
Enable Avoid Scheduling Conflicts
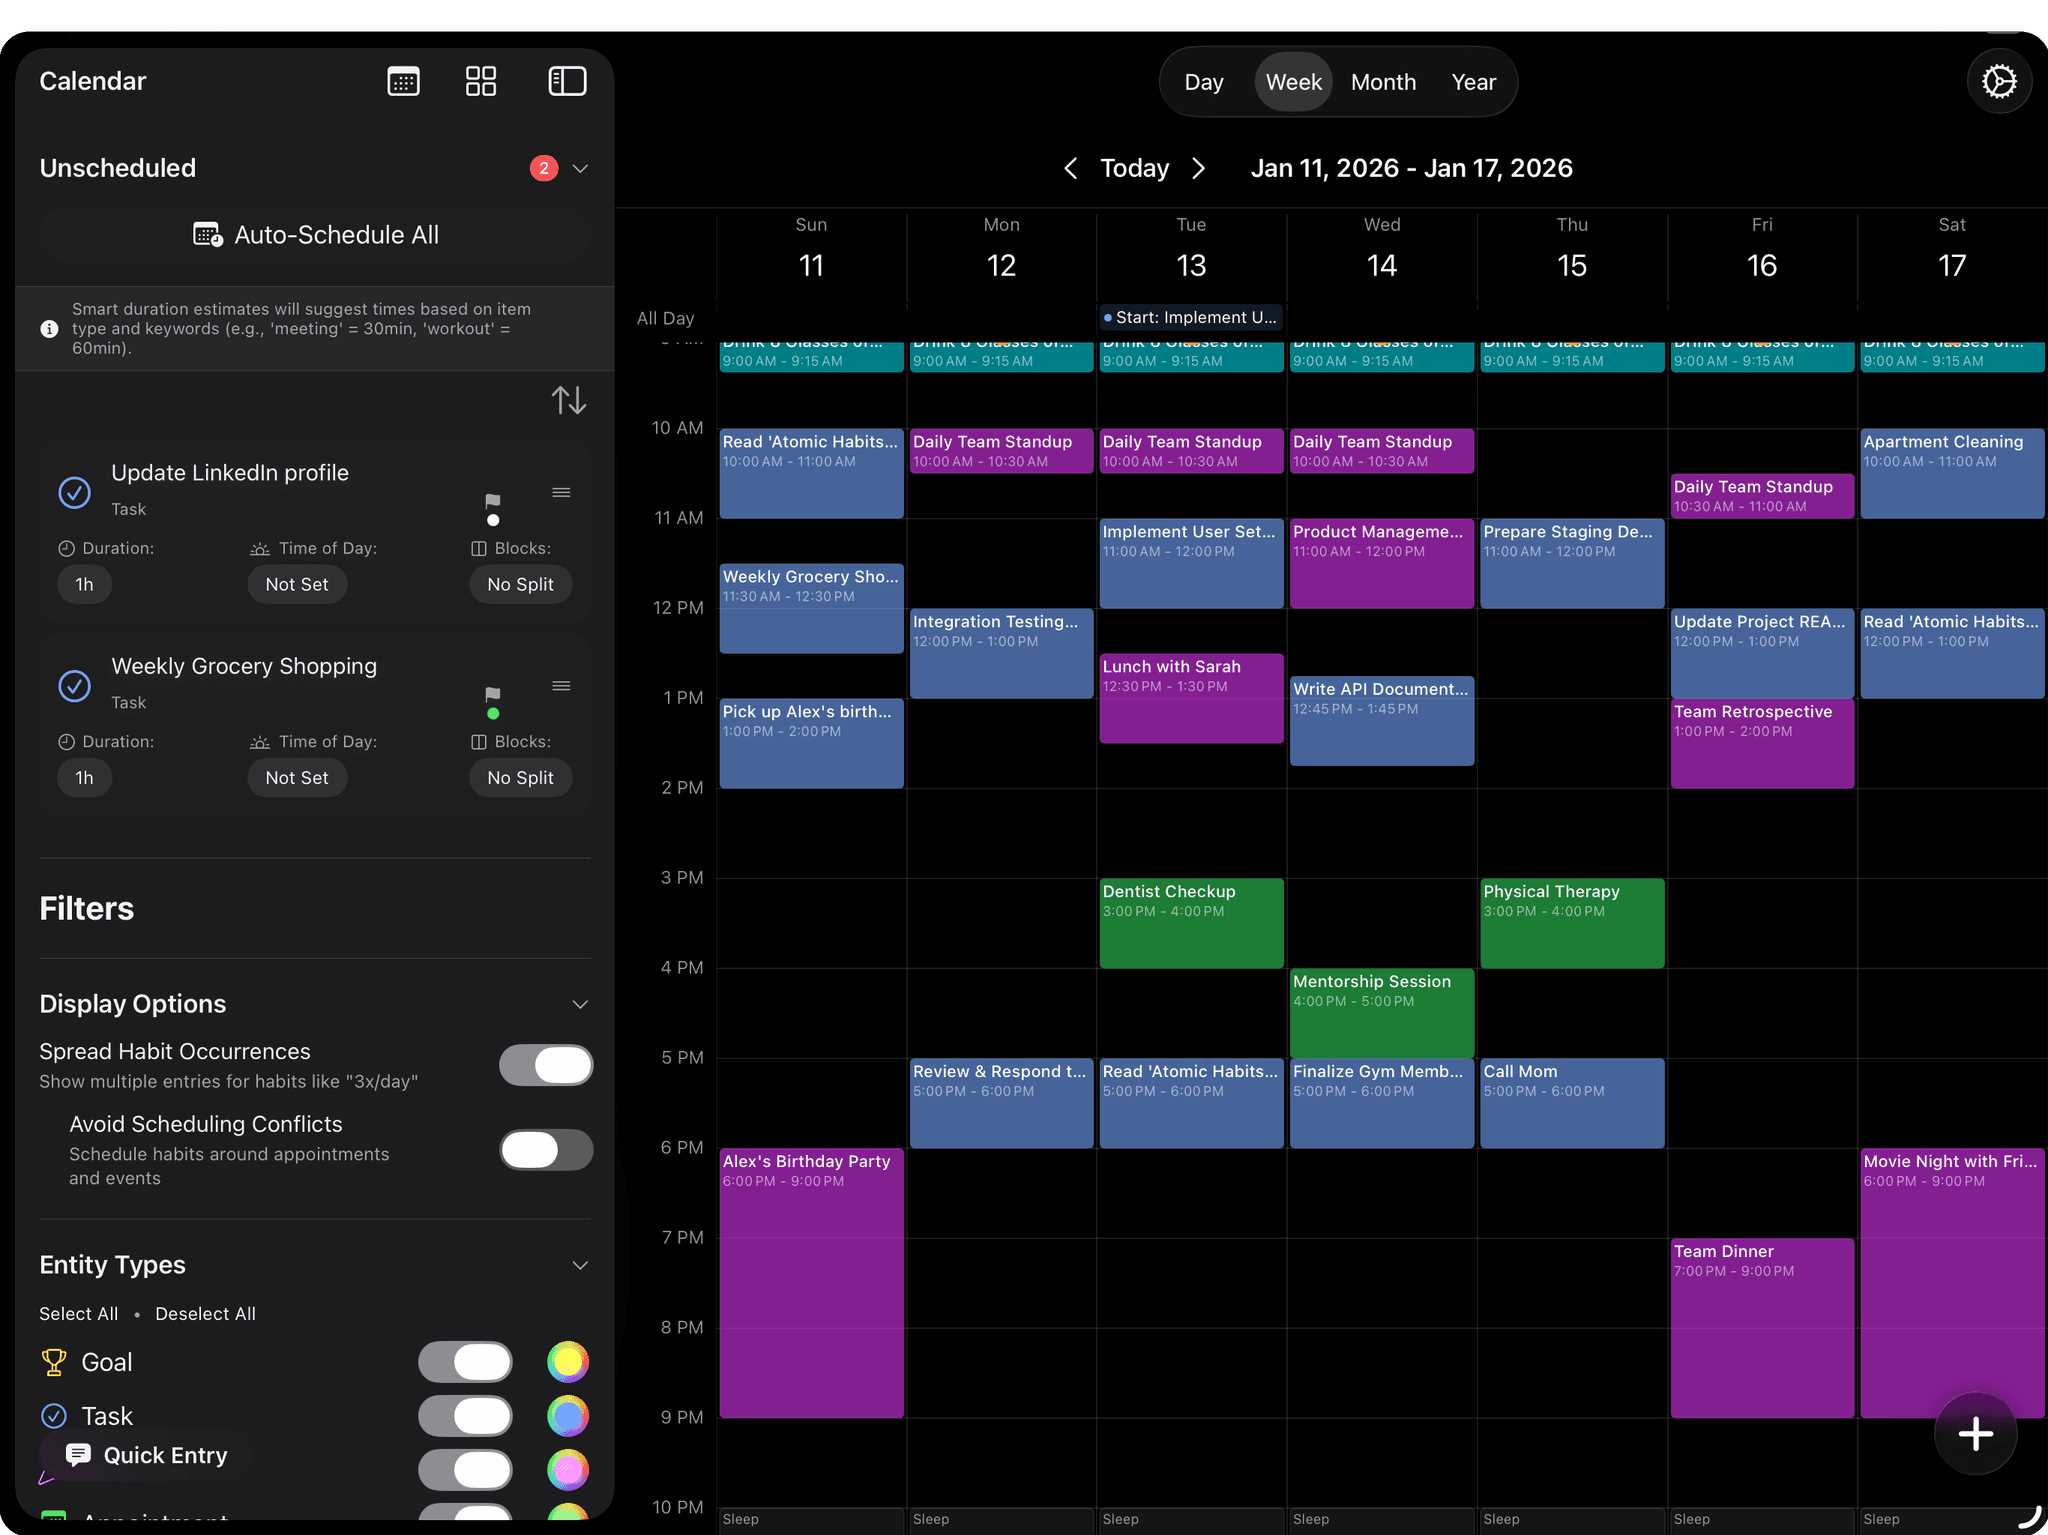(545, 1150)
